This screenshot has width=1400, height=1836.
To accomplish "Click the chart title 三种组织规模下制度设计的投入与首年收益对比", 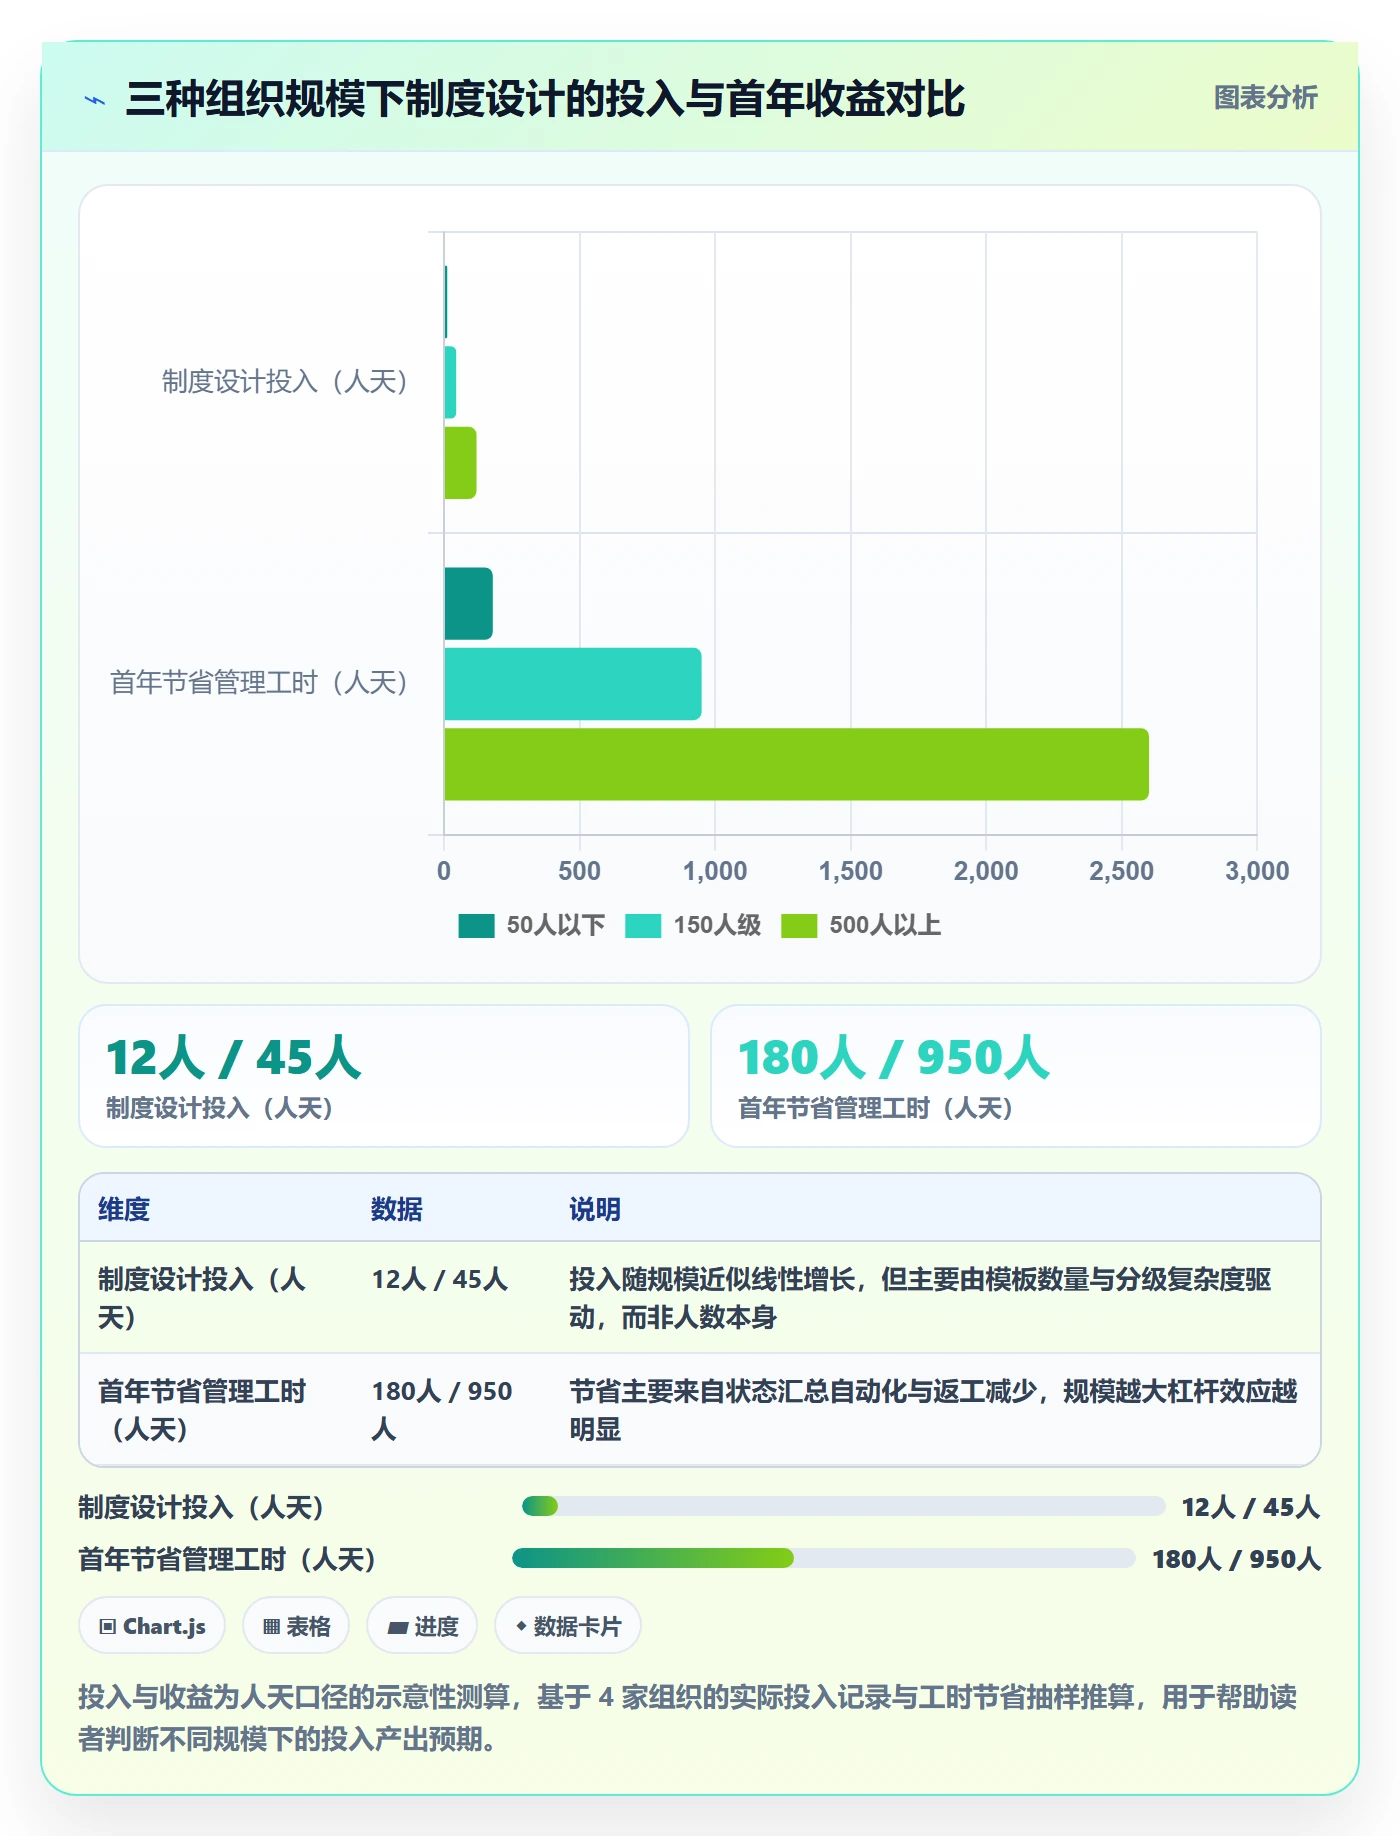I will coord(546,99).
